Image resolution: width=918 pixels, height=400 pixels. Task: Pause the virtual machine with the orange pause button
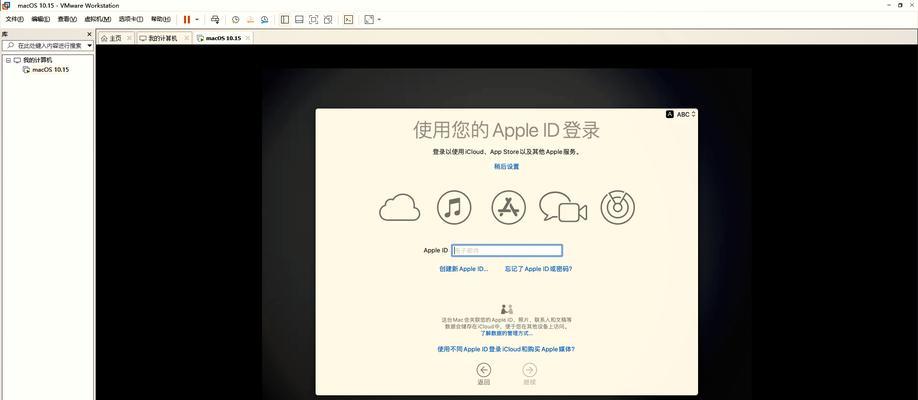187,19
